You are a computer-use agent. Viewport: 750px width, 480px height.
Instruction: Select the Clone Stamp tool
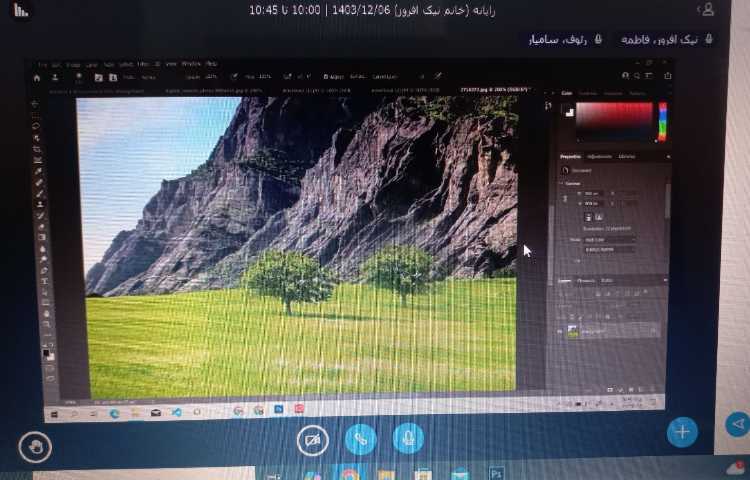point(40,204)
